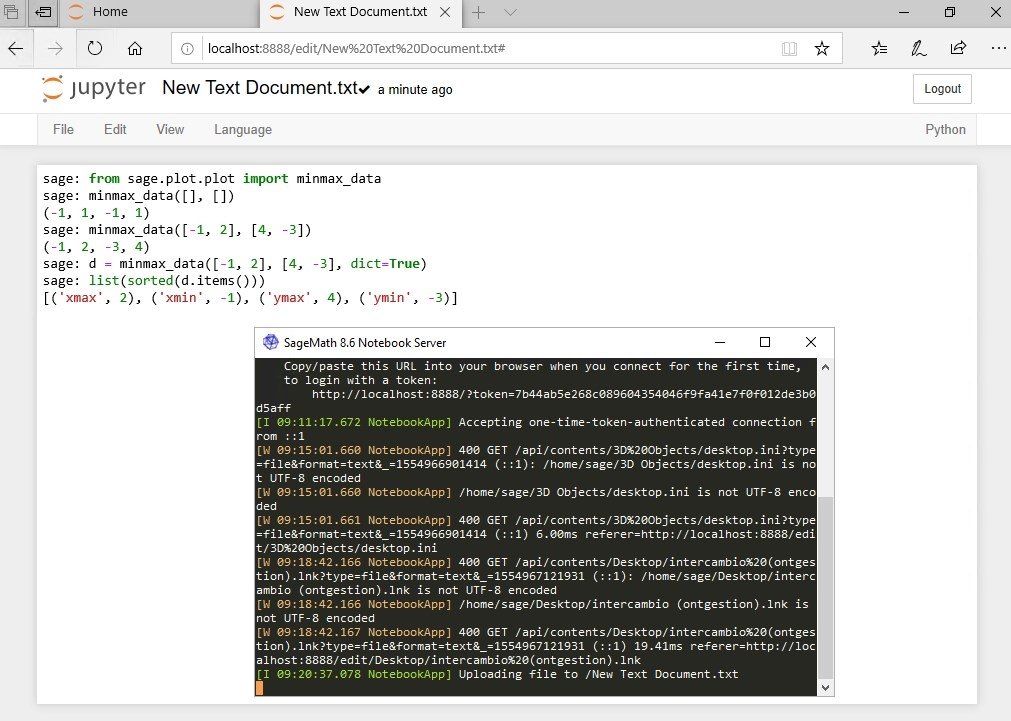The width and height of the screenshot is (1011, 721).
Task: Click the site info icon in address bar
Action: click(x=187, y=48)
